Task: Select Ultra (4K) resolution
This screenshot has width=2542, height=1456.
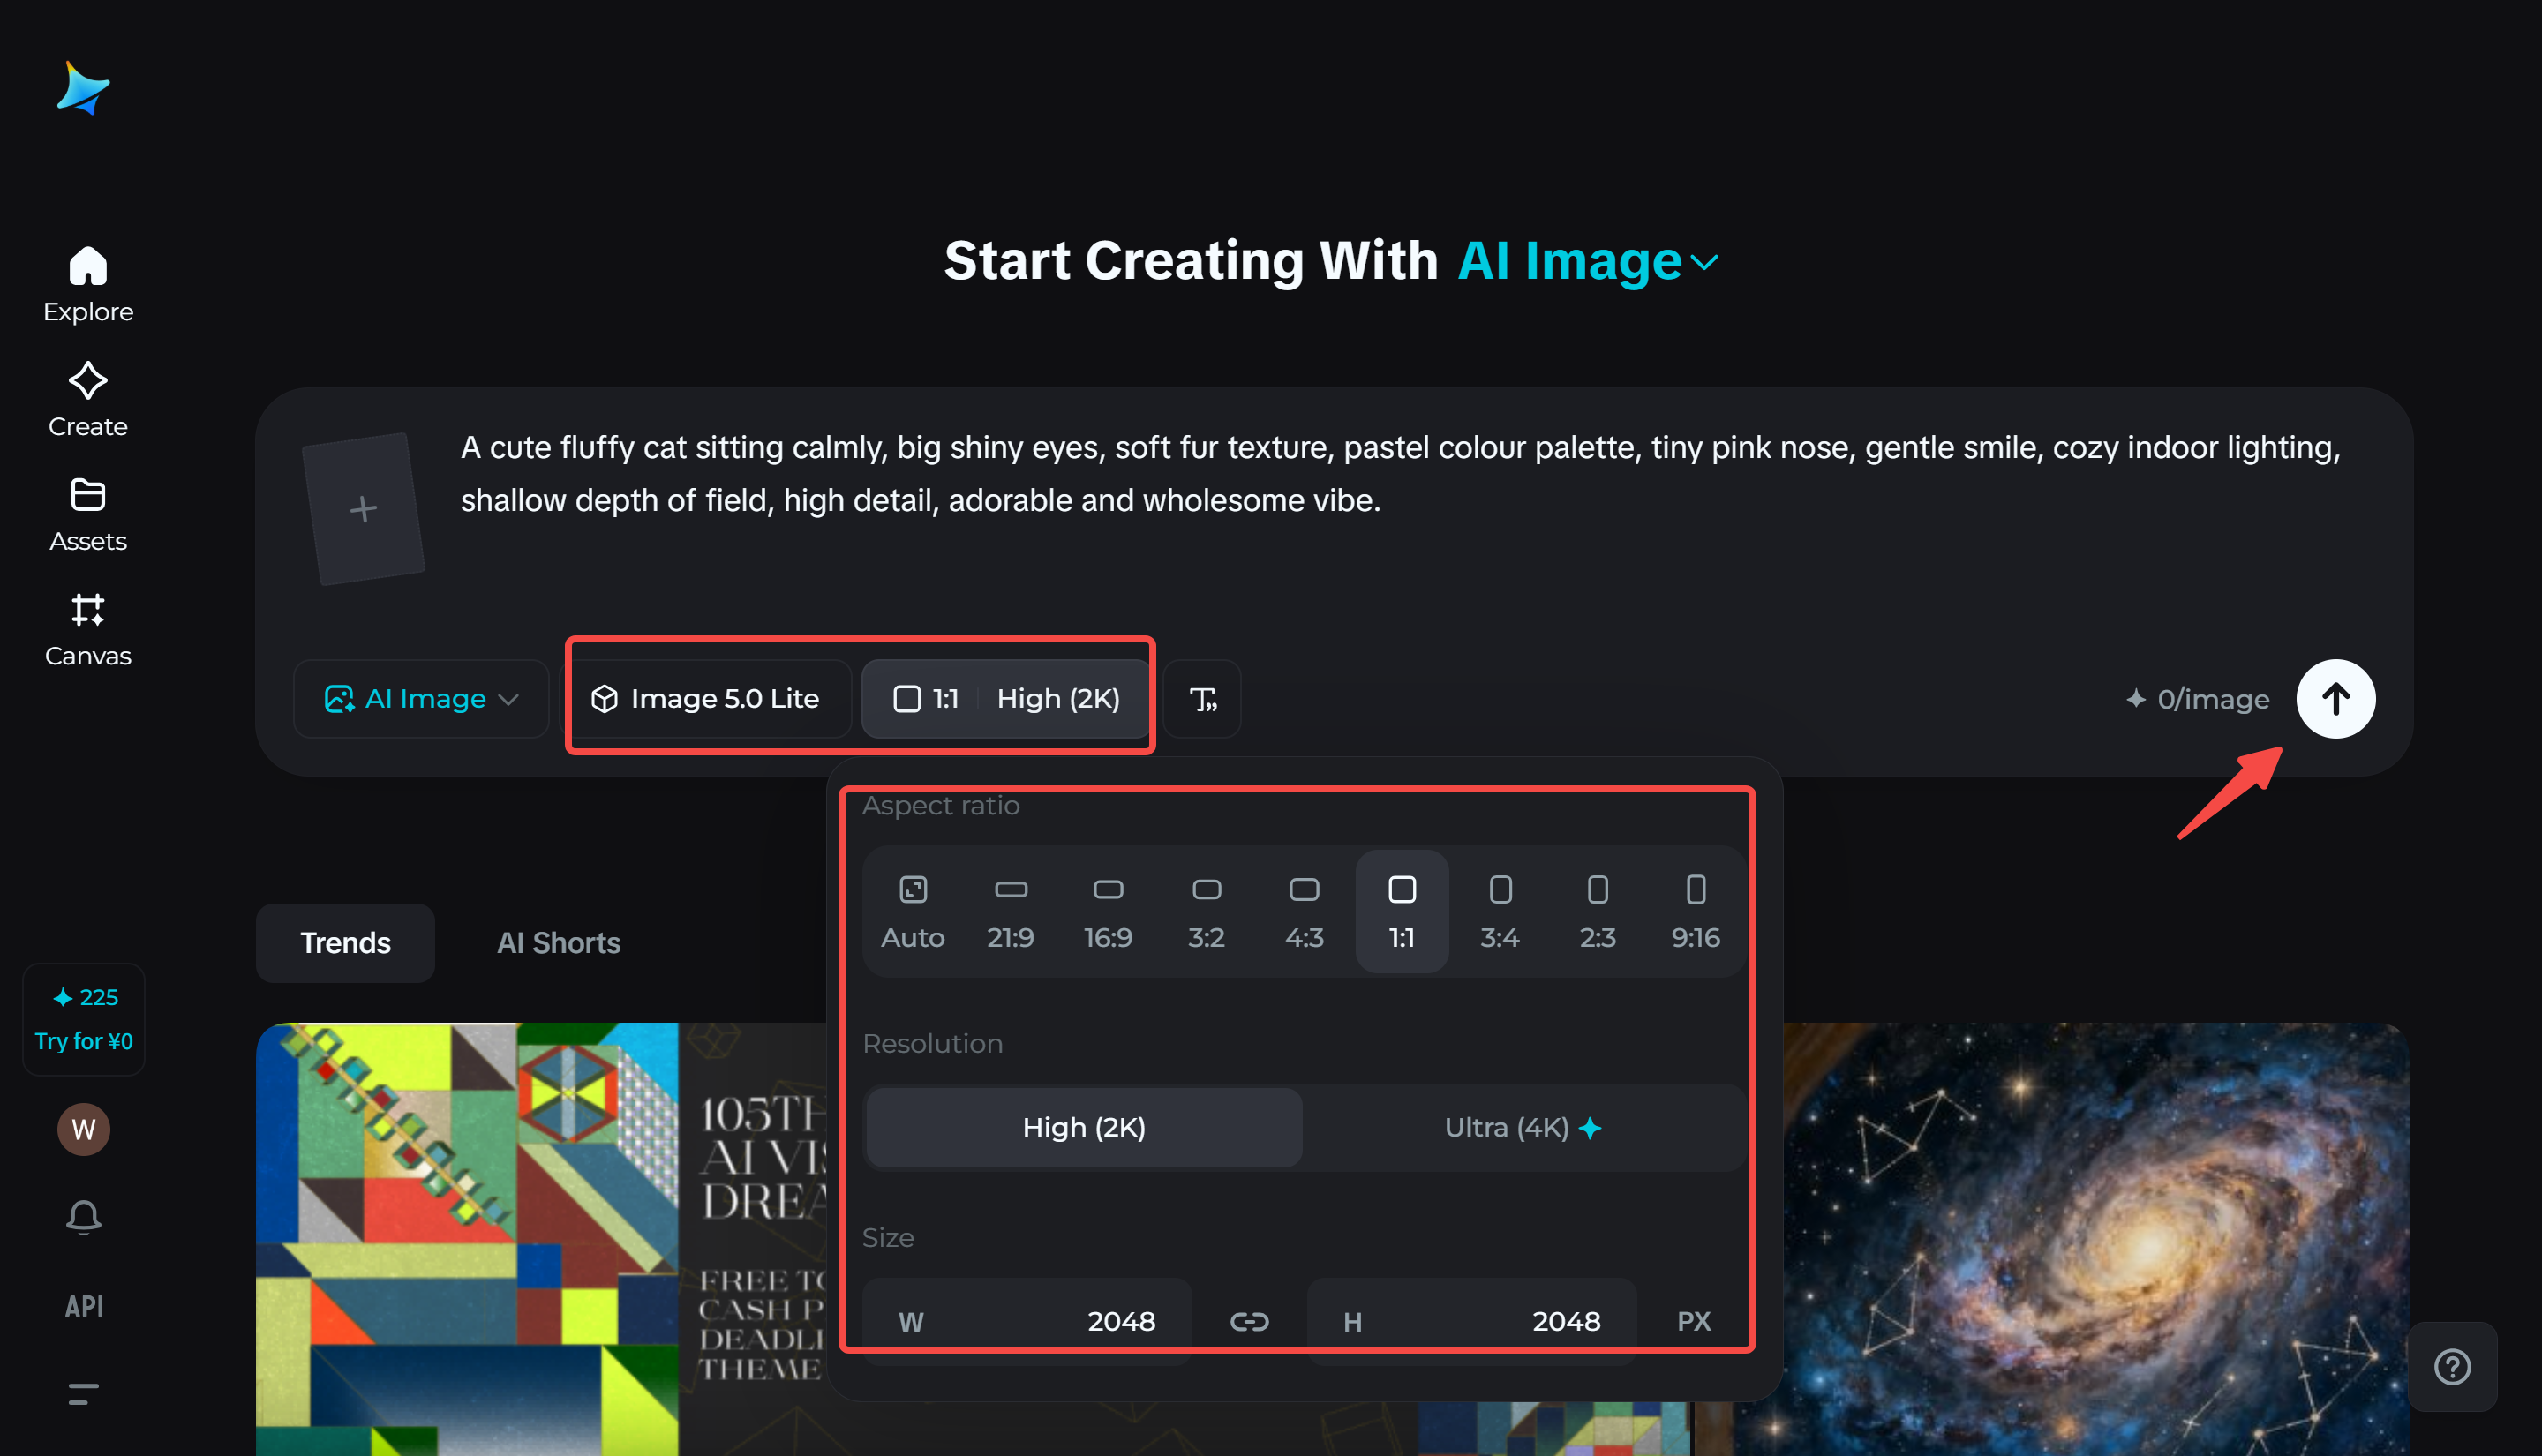Action: point(1522,1127)
